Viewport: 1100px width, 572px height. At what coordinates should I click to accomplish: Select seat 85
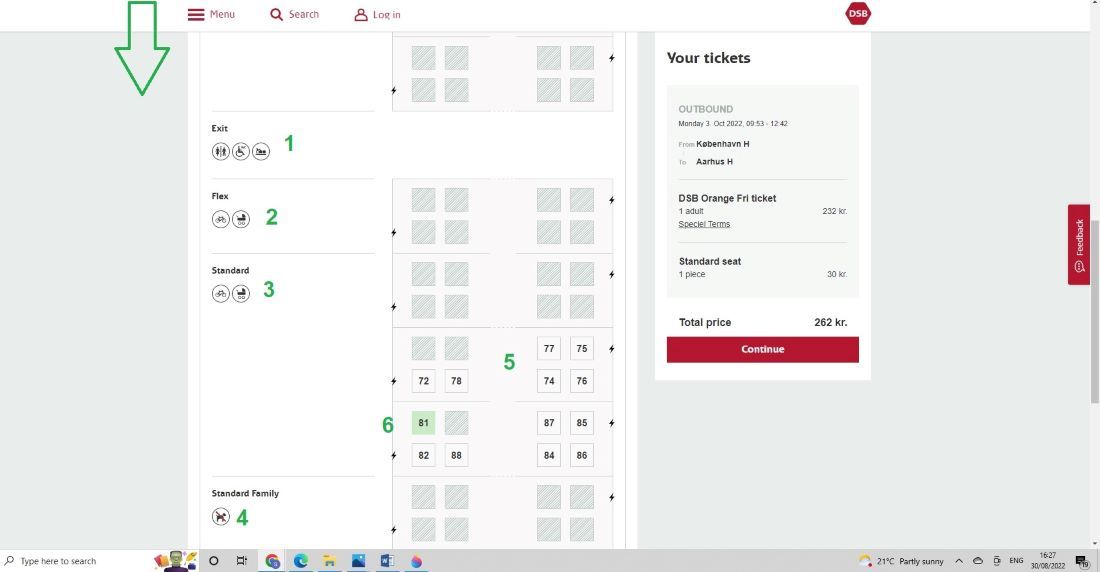tap(582, 423)
